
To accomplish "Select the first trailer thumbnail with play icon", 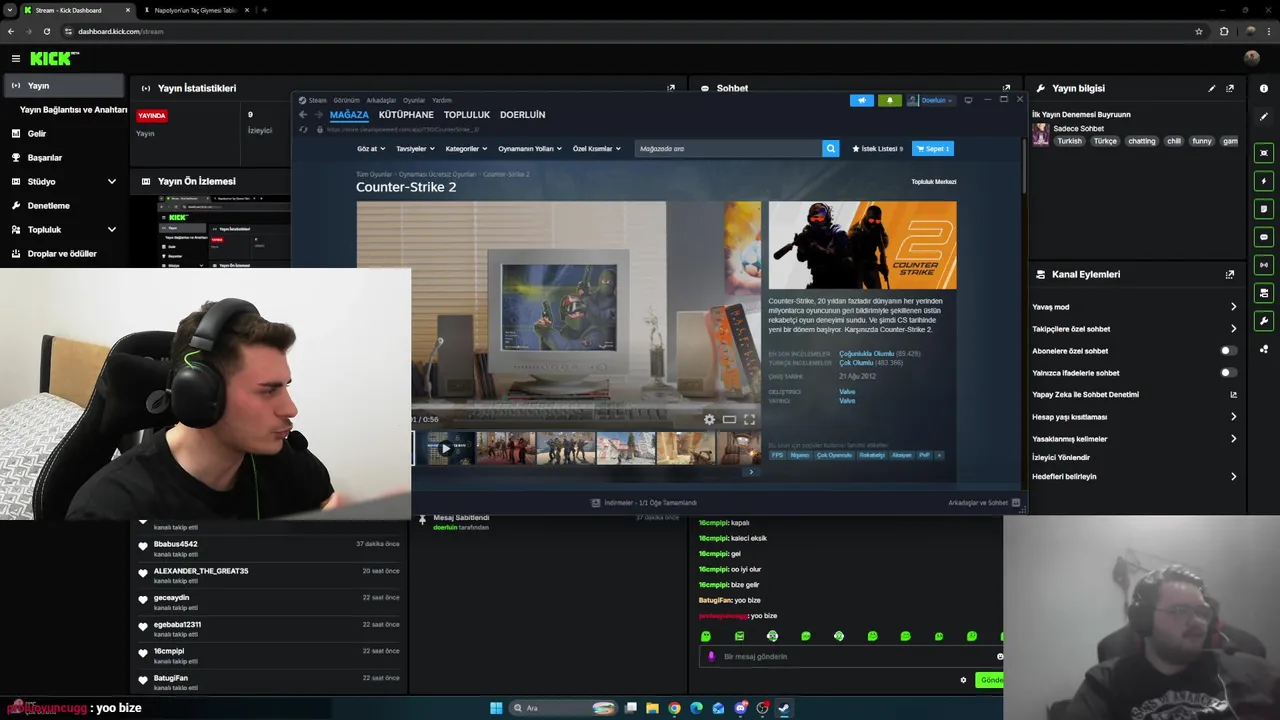I will point(445,448).
